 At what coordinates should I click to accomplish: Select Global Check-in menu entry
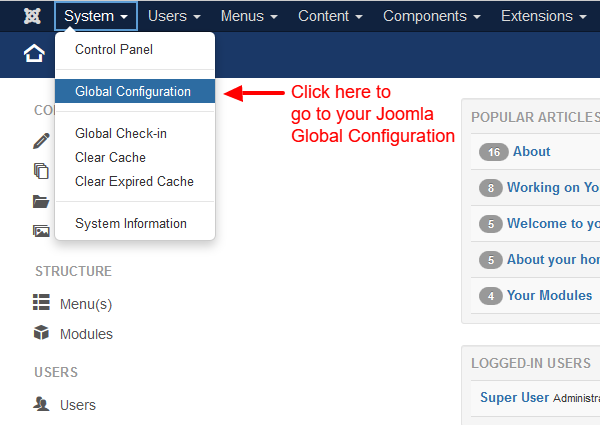[135, 134]
